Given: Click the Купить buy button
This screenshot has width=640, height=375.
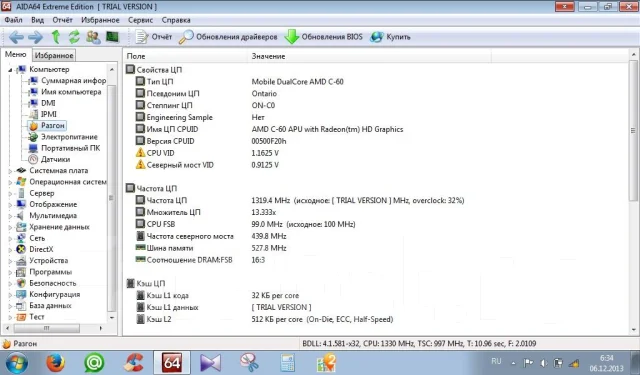Looking at the screenshot, I should tap(390, 37).
